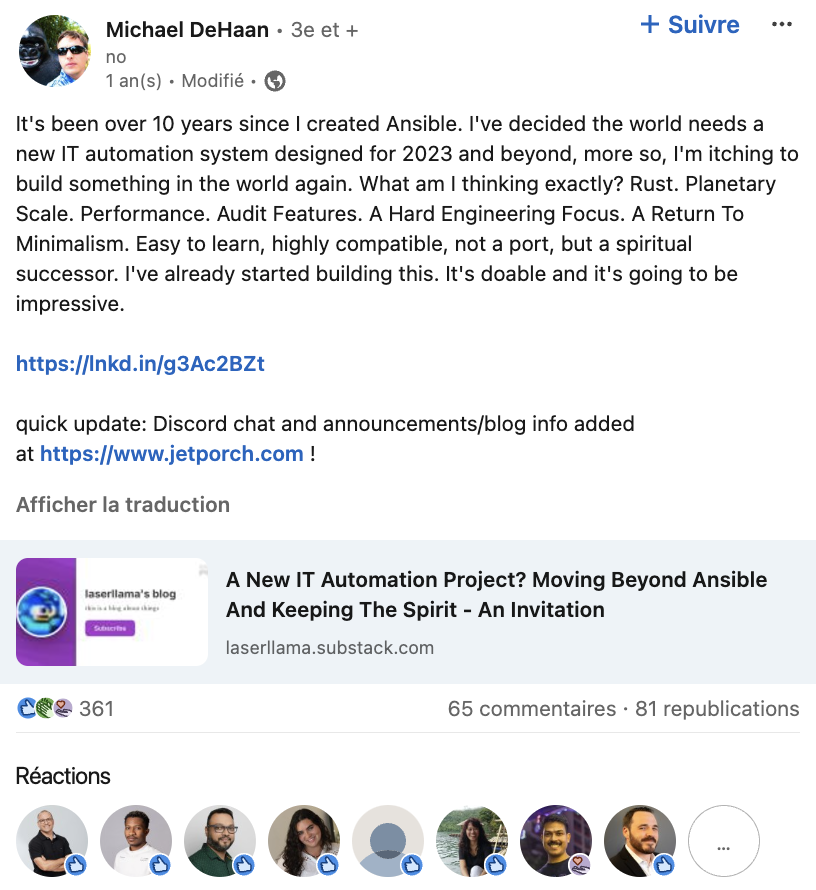The height and width of the screenshot is (890, 816).
Task: Show the 361 reactions count
Action: pyautogui.click(x=96, y=709)
